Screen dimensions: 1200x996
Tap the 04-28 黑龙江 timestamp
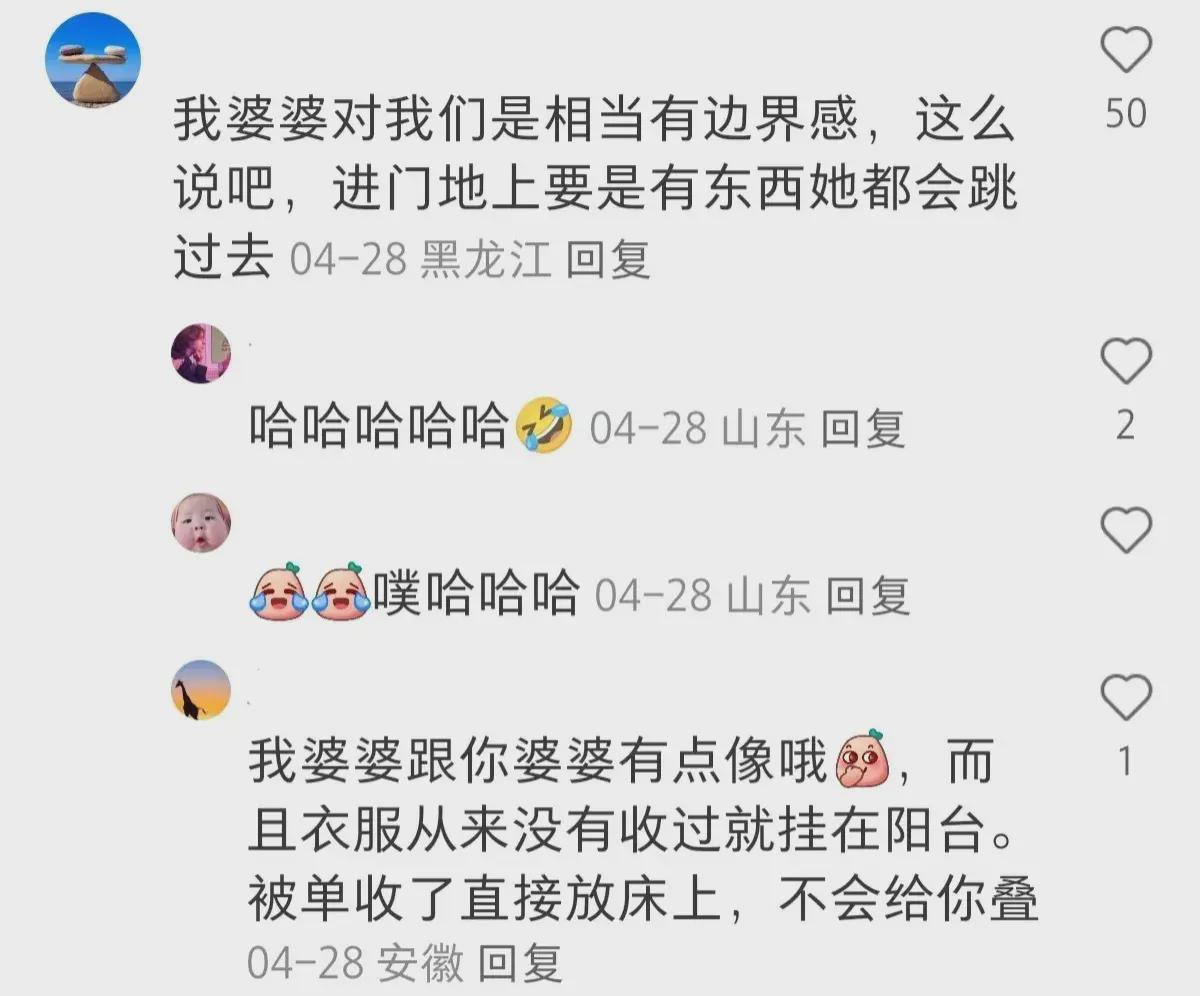point(421,260)
